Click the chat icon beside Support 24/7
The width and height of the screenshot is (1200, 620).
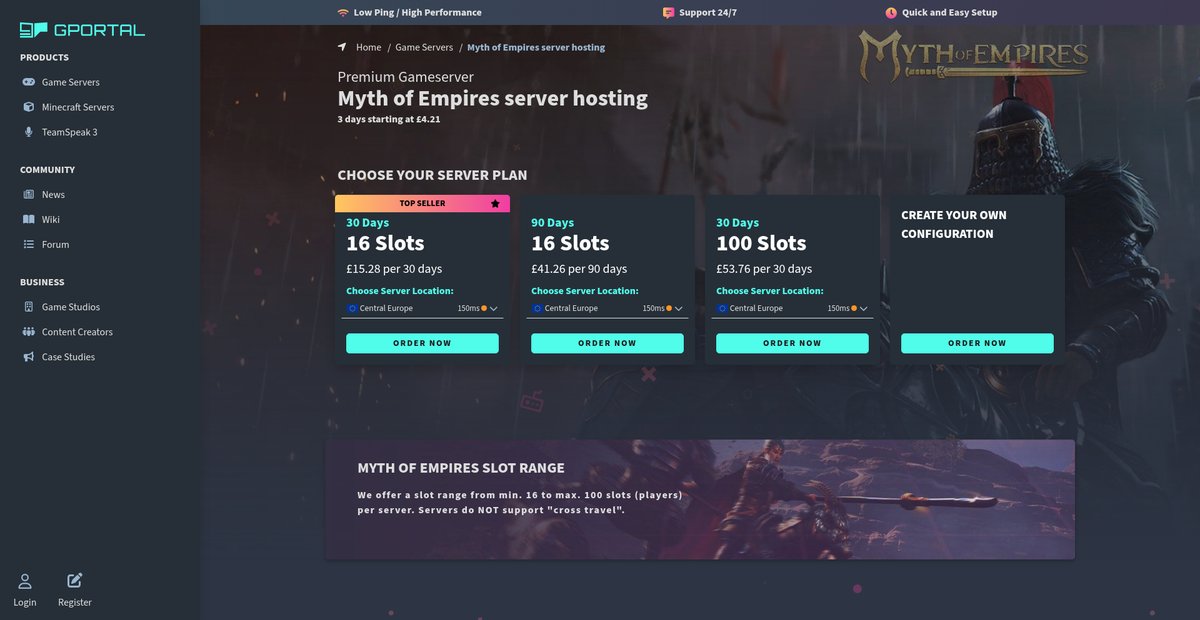click(x=668, y=13)
